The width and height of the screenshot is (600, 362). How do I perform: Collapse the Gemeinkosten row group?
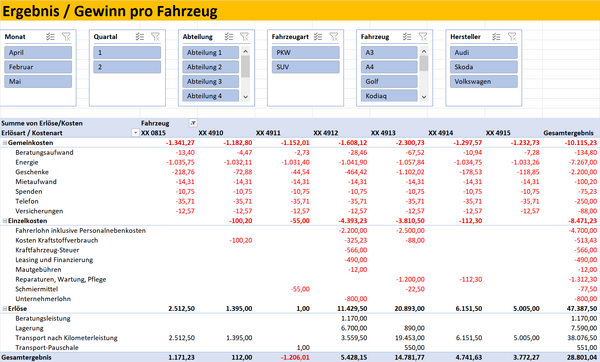point(5,143)
